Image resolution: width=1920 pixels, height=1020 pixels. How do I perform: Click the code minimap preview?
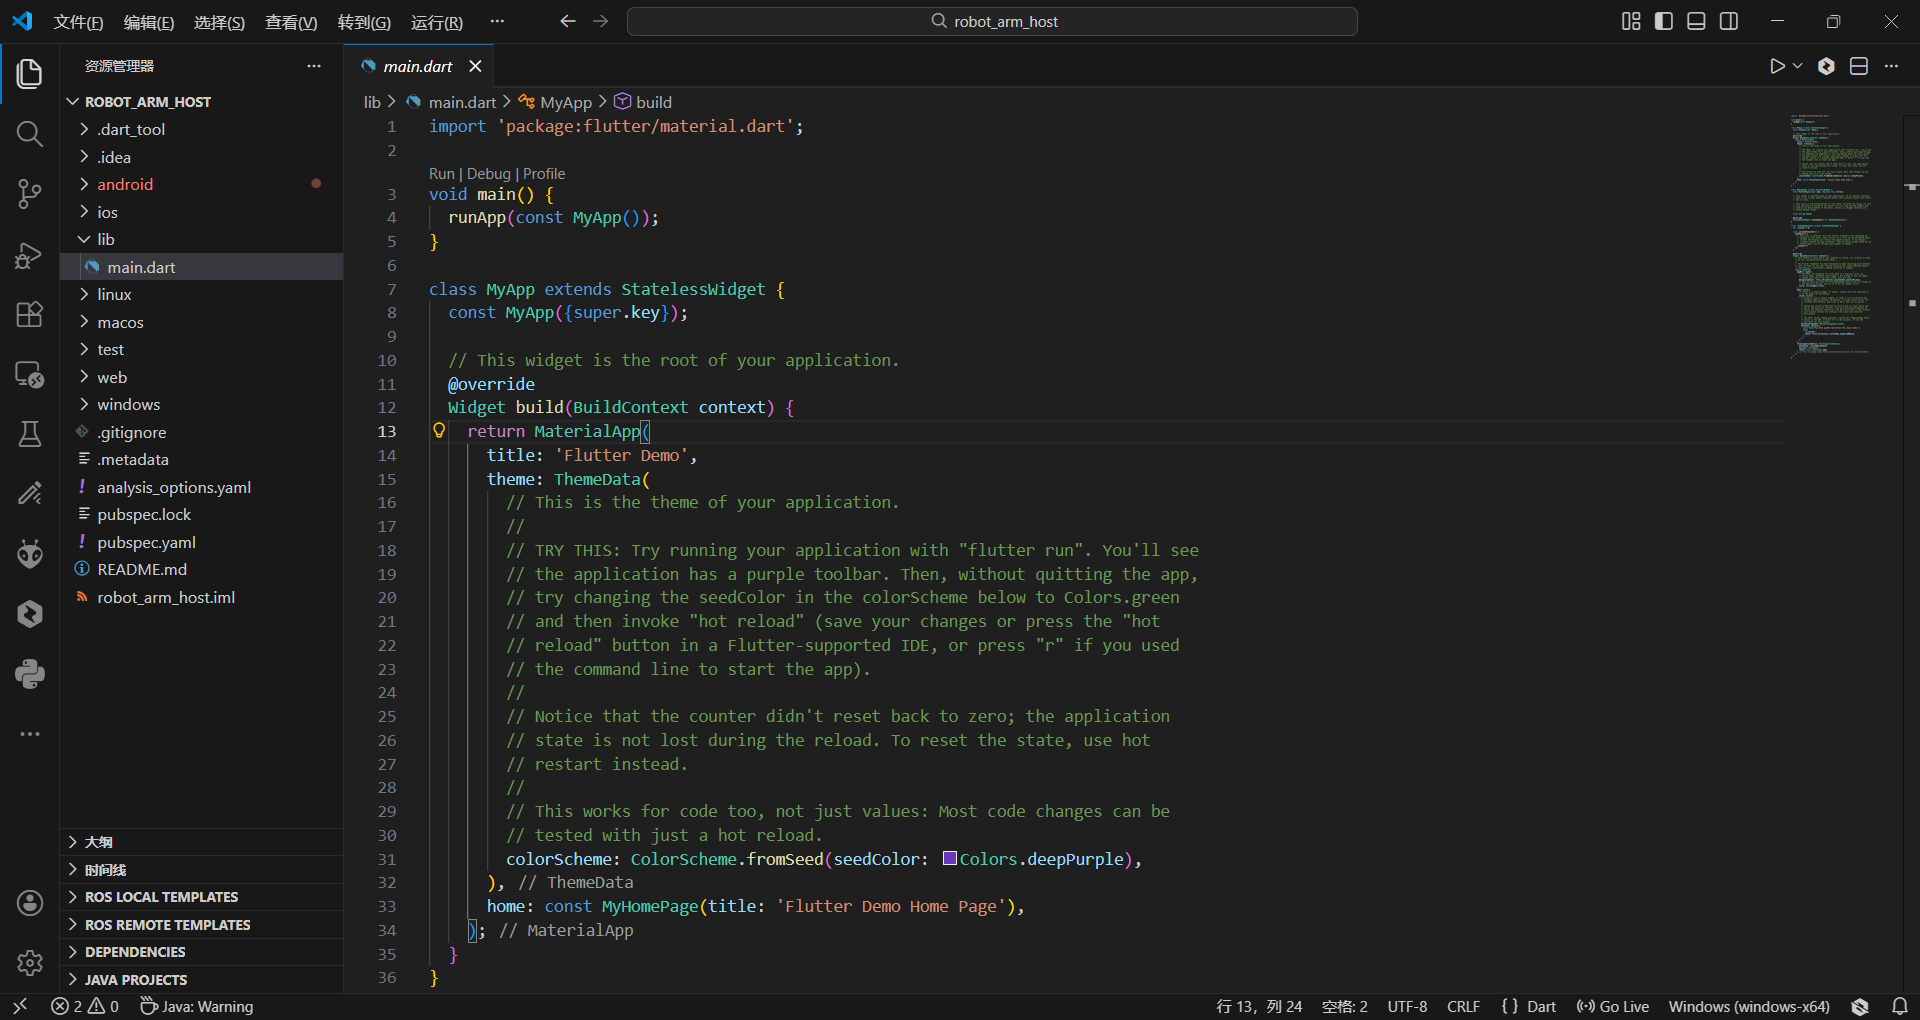tap(1830, 235)
